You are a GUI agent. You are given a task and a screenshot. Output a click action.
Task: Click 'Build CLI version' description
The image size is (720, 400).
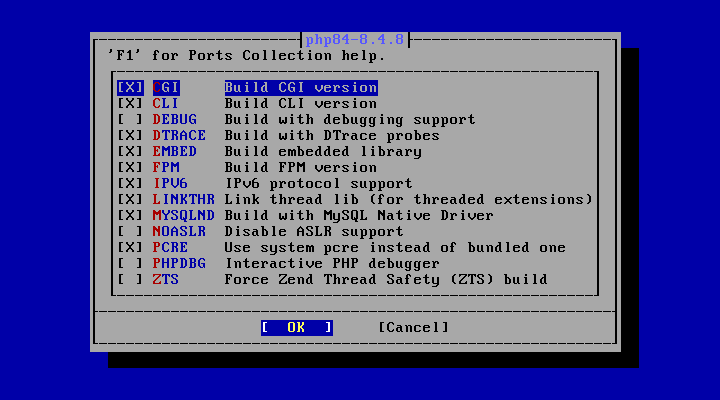[x=301, y=103]
